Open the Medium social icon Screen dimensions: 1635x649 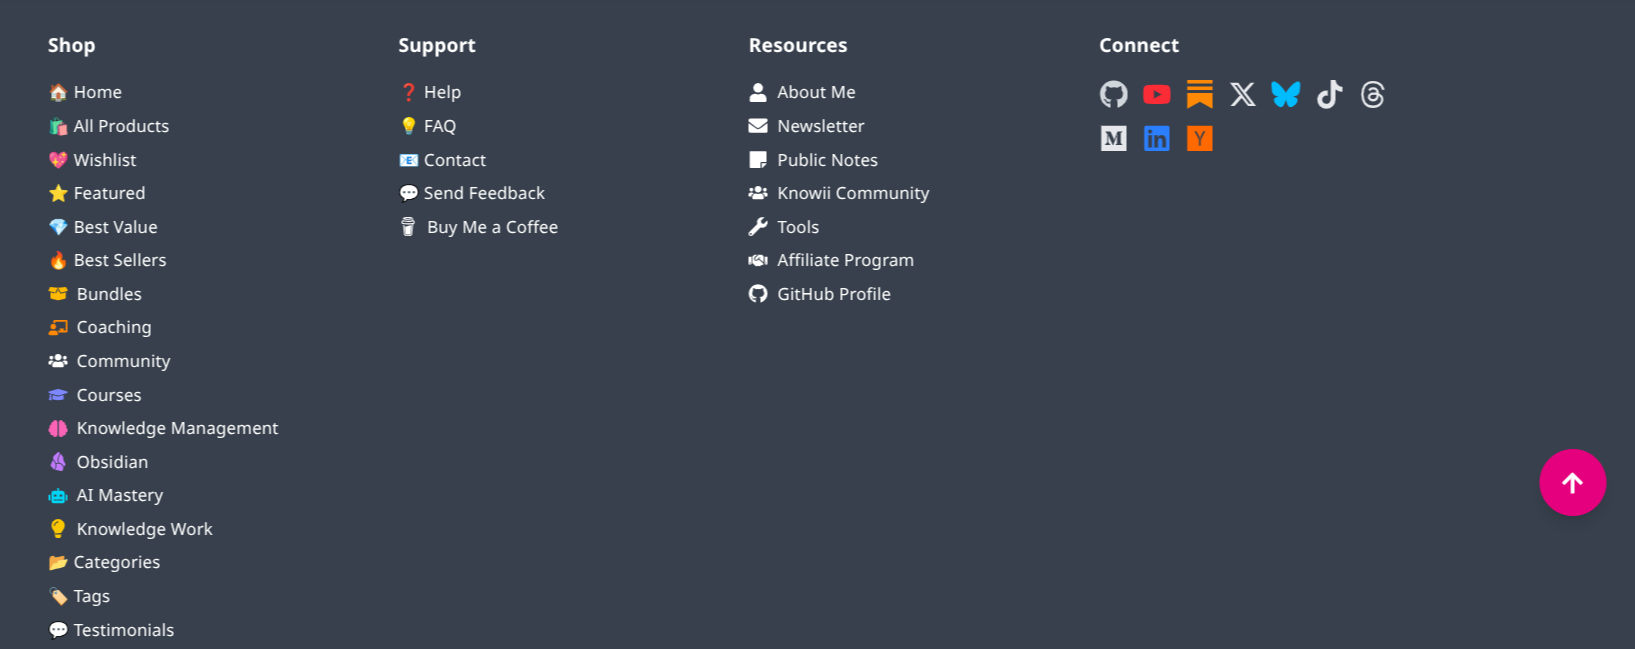click(1113, 138)
